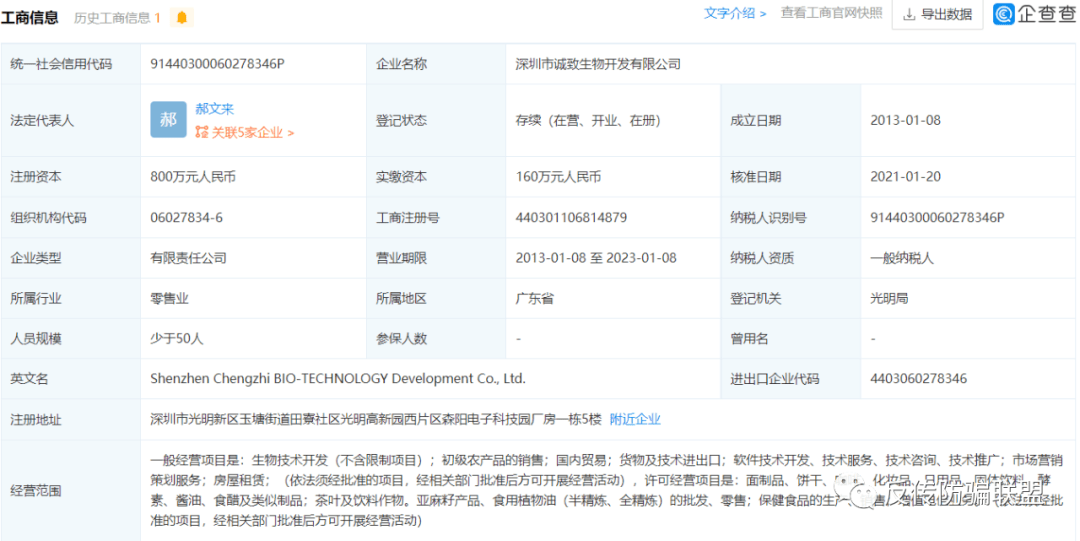The height and width of the screenshot is (541, 1080).
Task: Click company name 深圳市诚致生物开发有限公司
Action: pos(598,64)
